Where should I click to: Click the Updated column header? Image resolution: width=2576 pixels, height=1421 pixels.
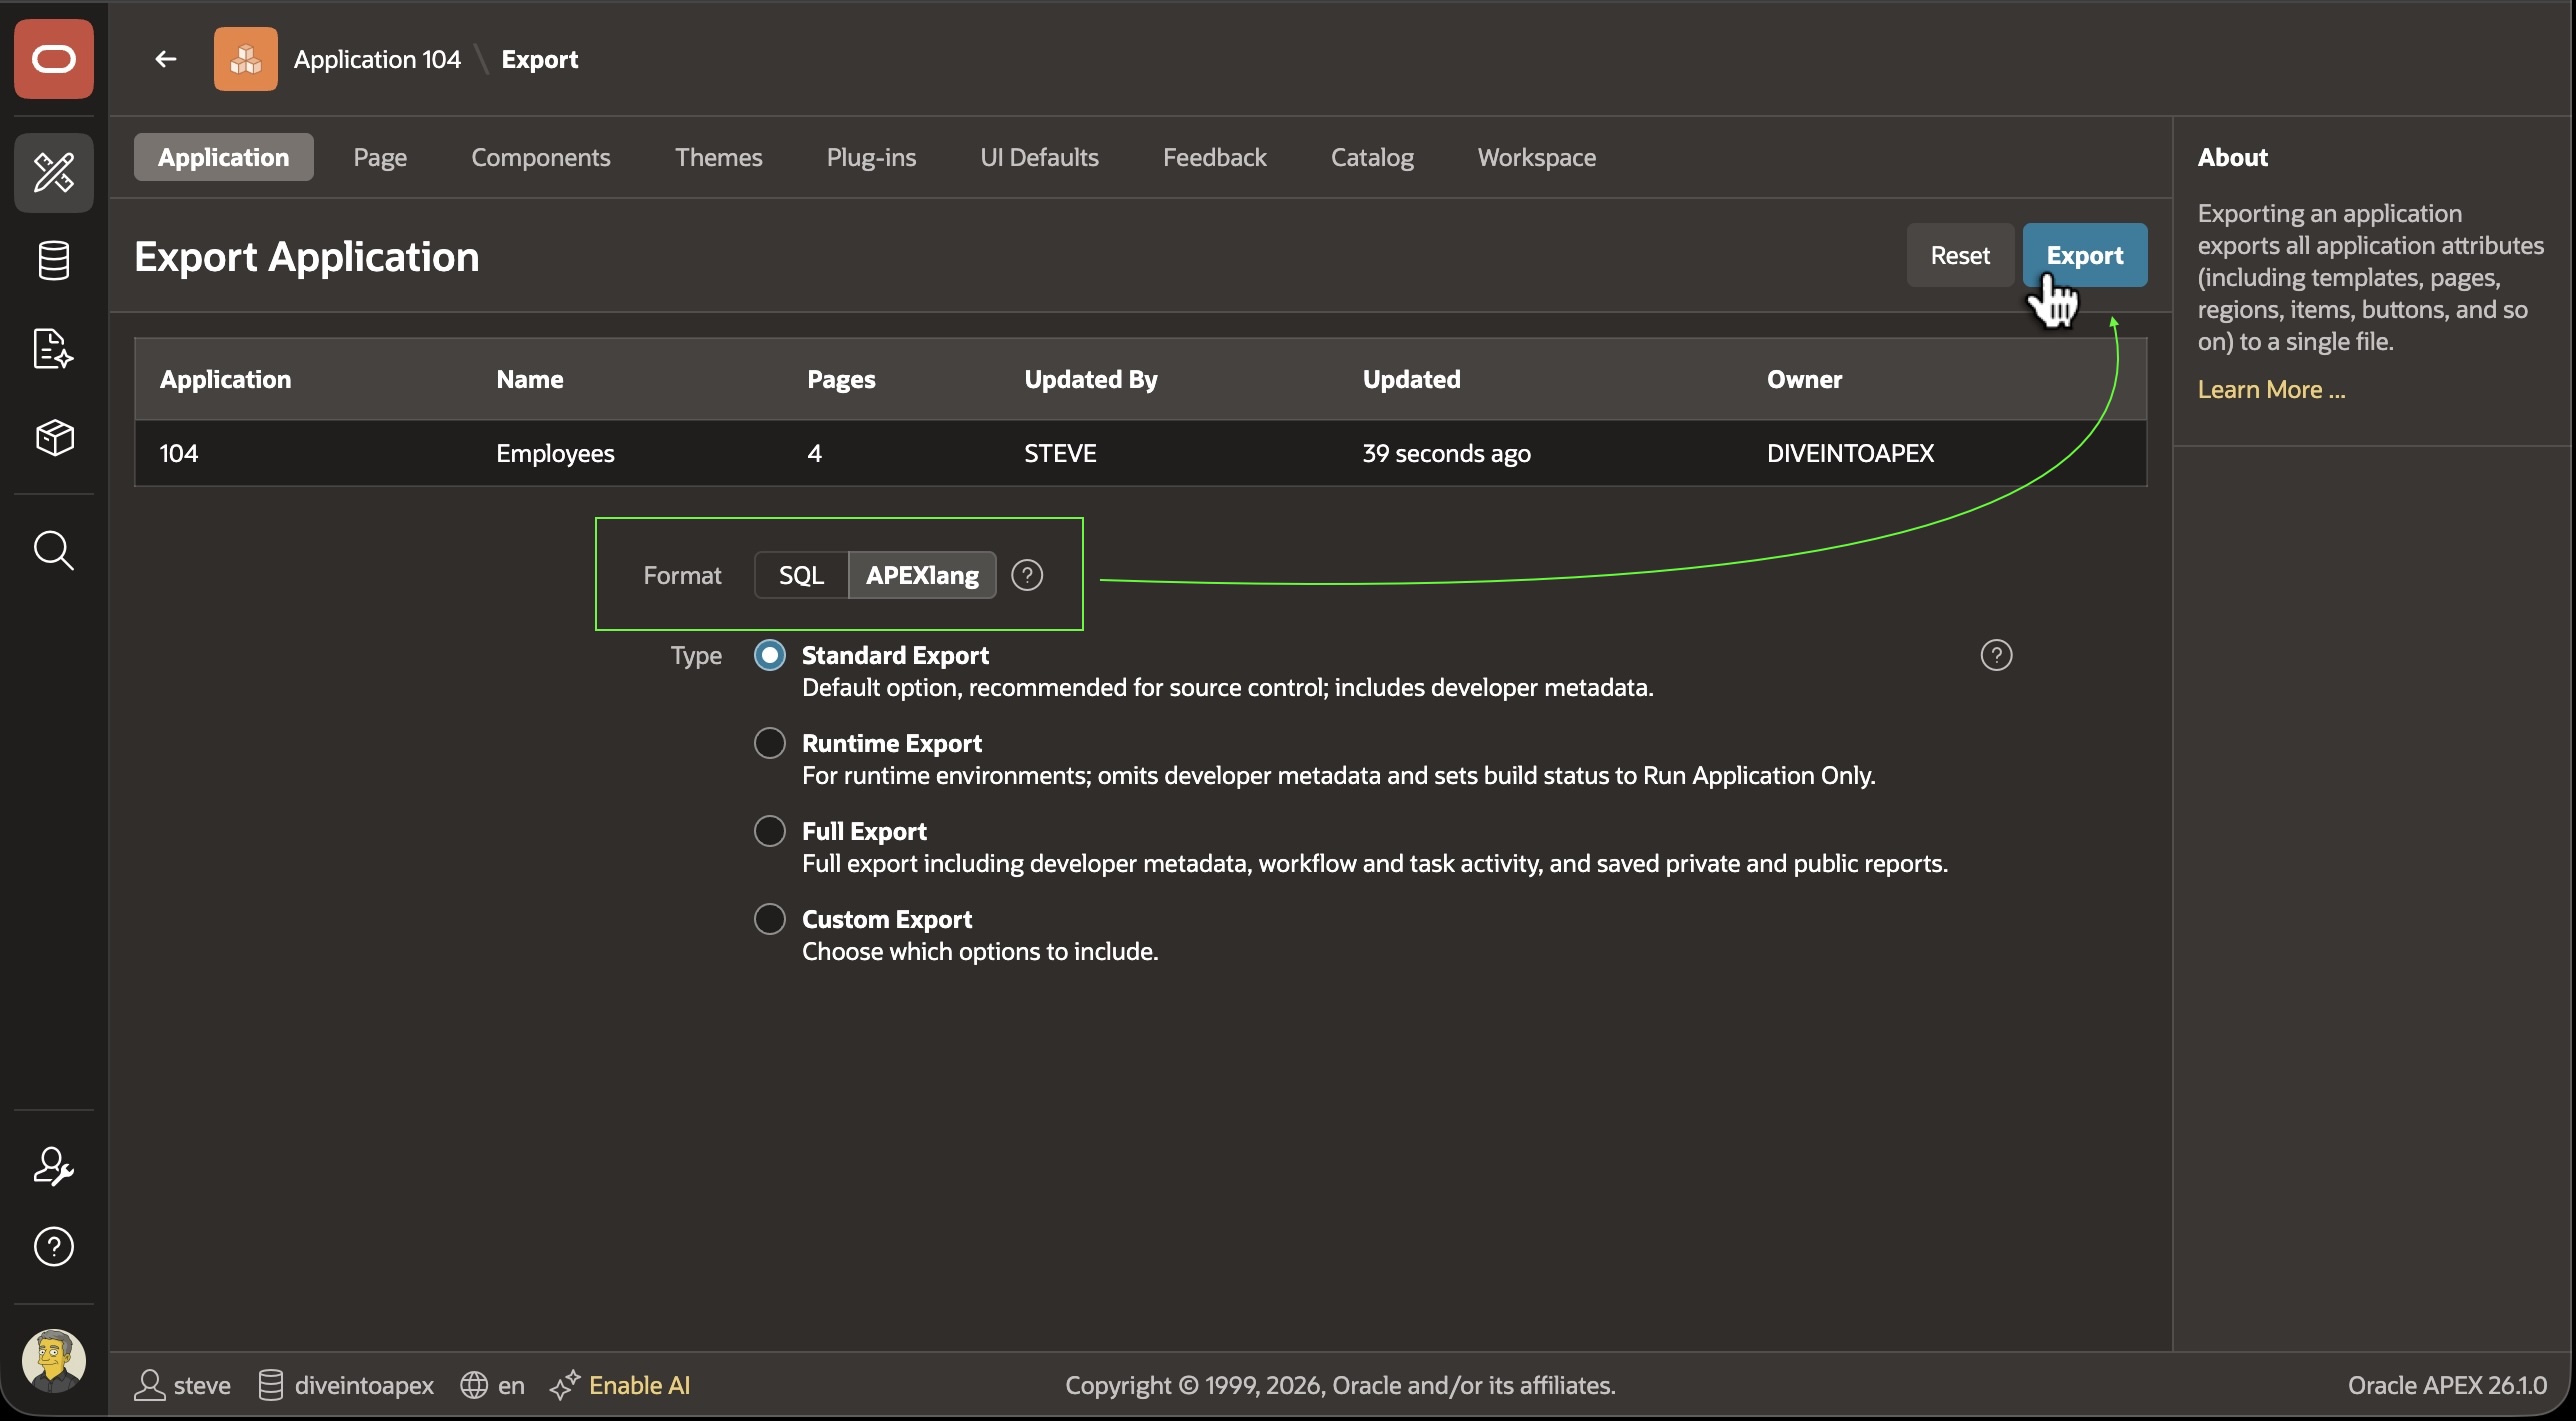(x=1412, y=379)
